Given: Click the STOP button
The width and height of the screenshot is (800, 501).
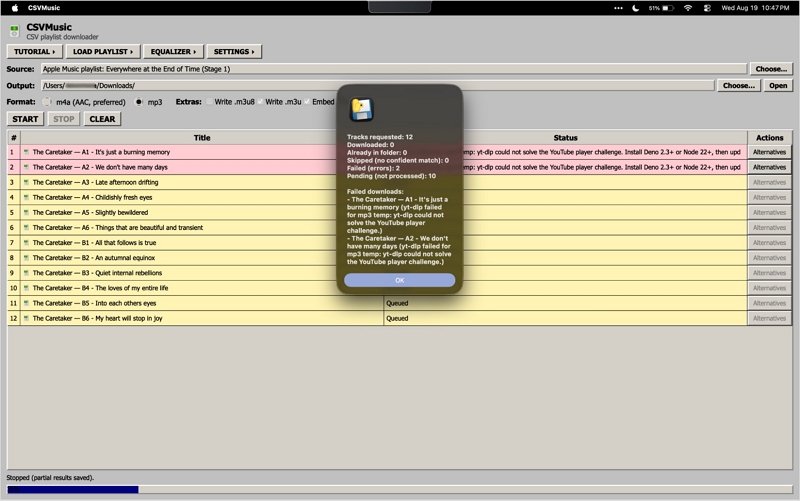Looking at the screenshot, I should click(64, 119).
